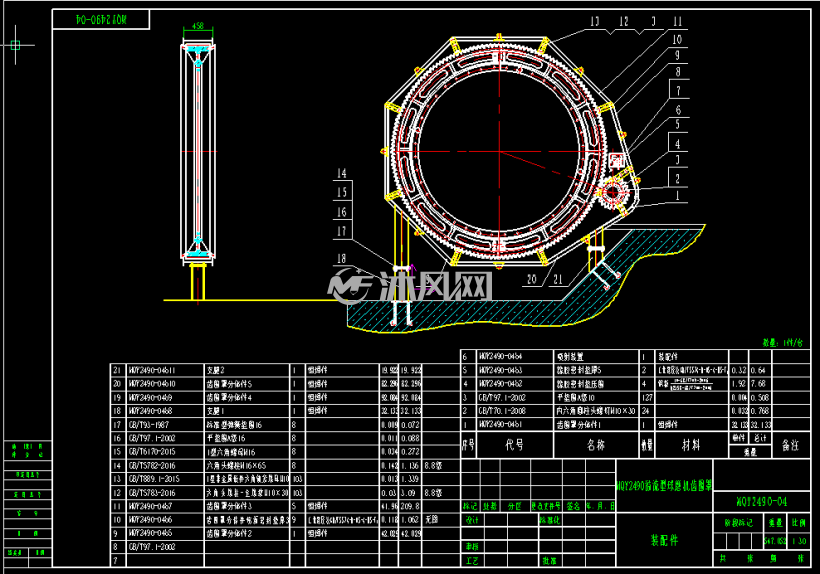820x574 pixels.
Task: Select balloon callout number 18 on drawing
Action: point(341,258)
